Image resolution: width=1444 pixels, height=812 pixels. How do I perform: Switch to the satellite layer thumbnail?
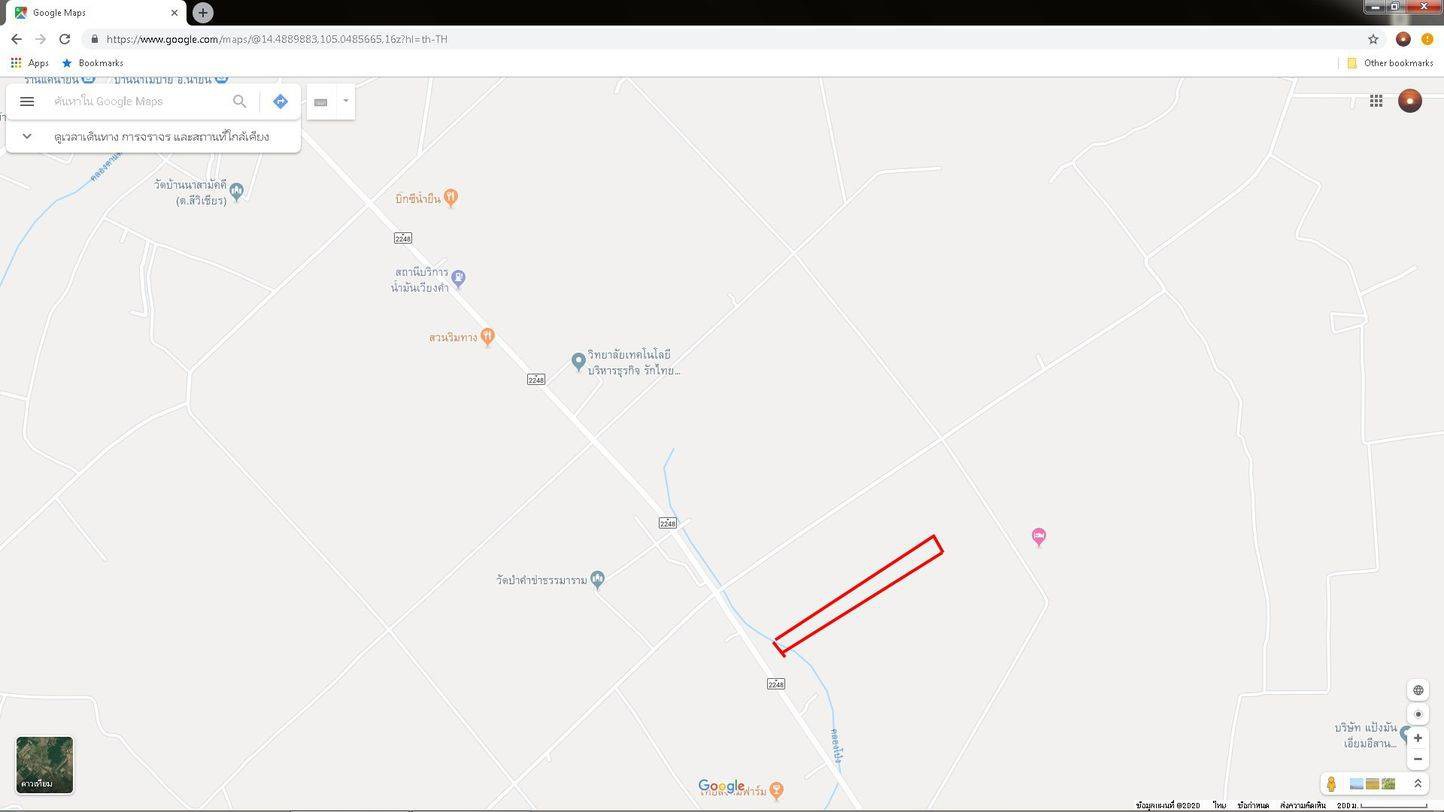(45, 764)
